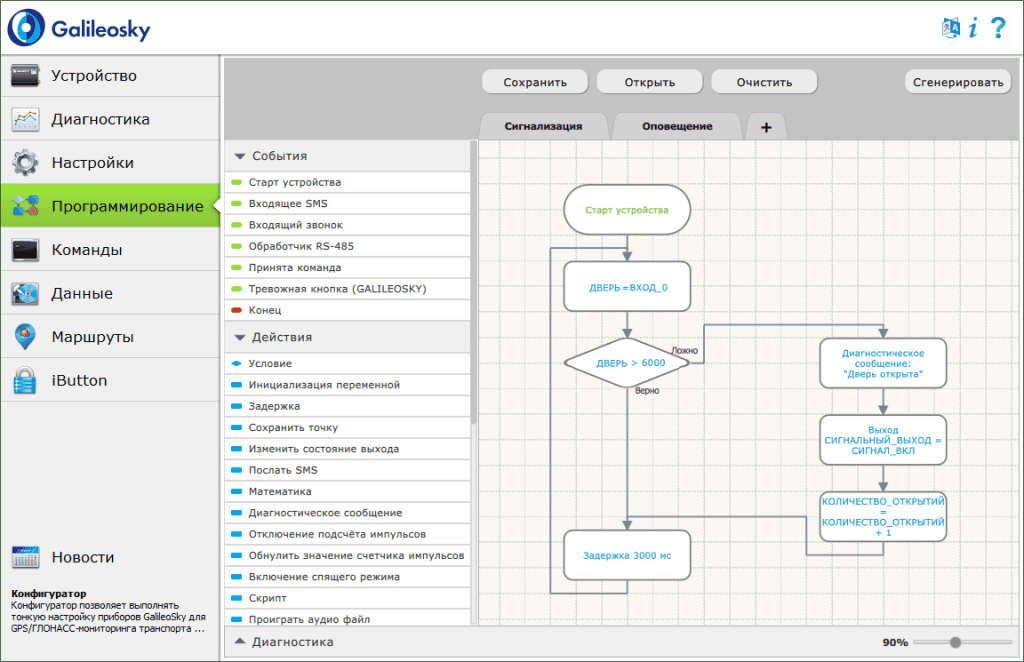Open the info 'i' icon

[973, 28]
